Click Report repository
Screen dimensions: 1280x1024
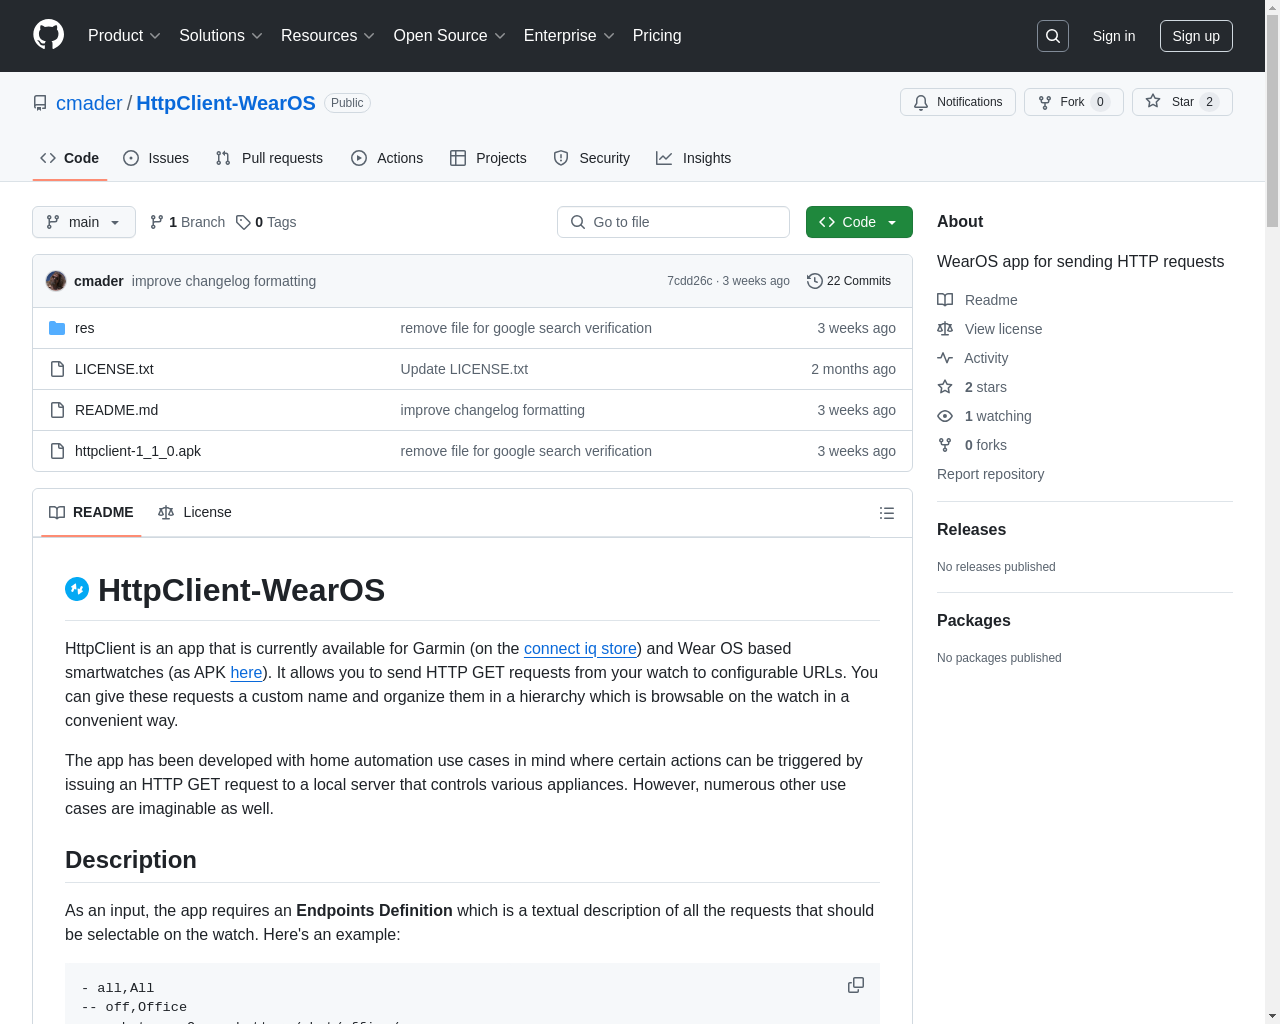[x=990, y=474]
